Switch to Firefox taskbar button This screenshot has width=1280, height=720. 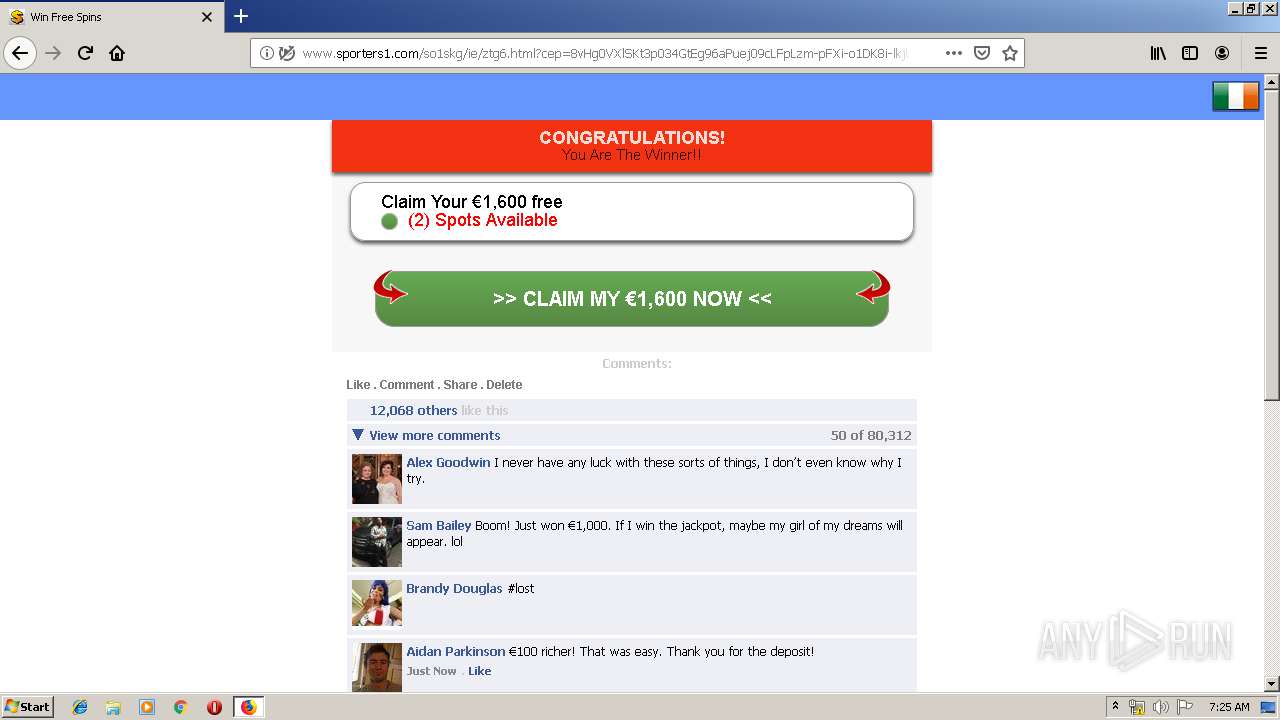point(248,707)
